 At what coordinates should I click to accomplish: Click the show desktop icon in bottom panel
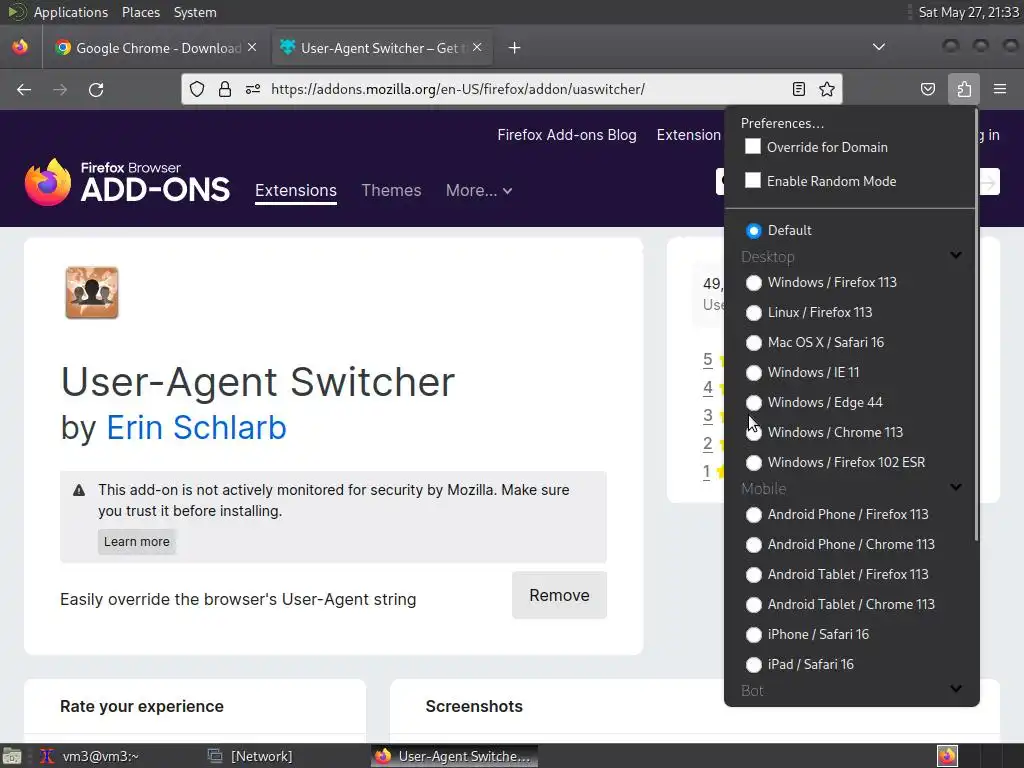coord(11,756)
